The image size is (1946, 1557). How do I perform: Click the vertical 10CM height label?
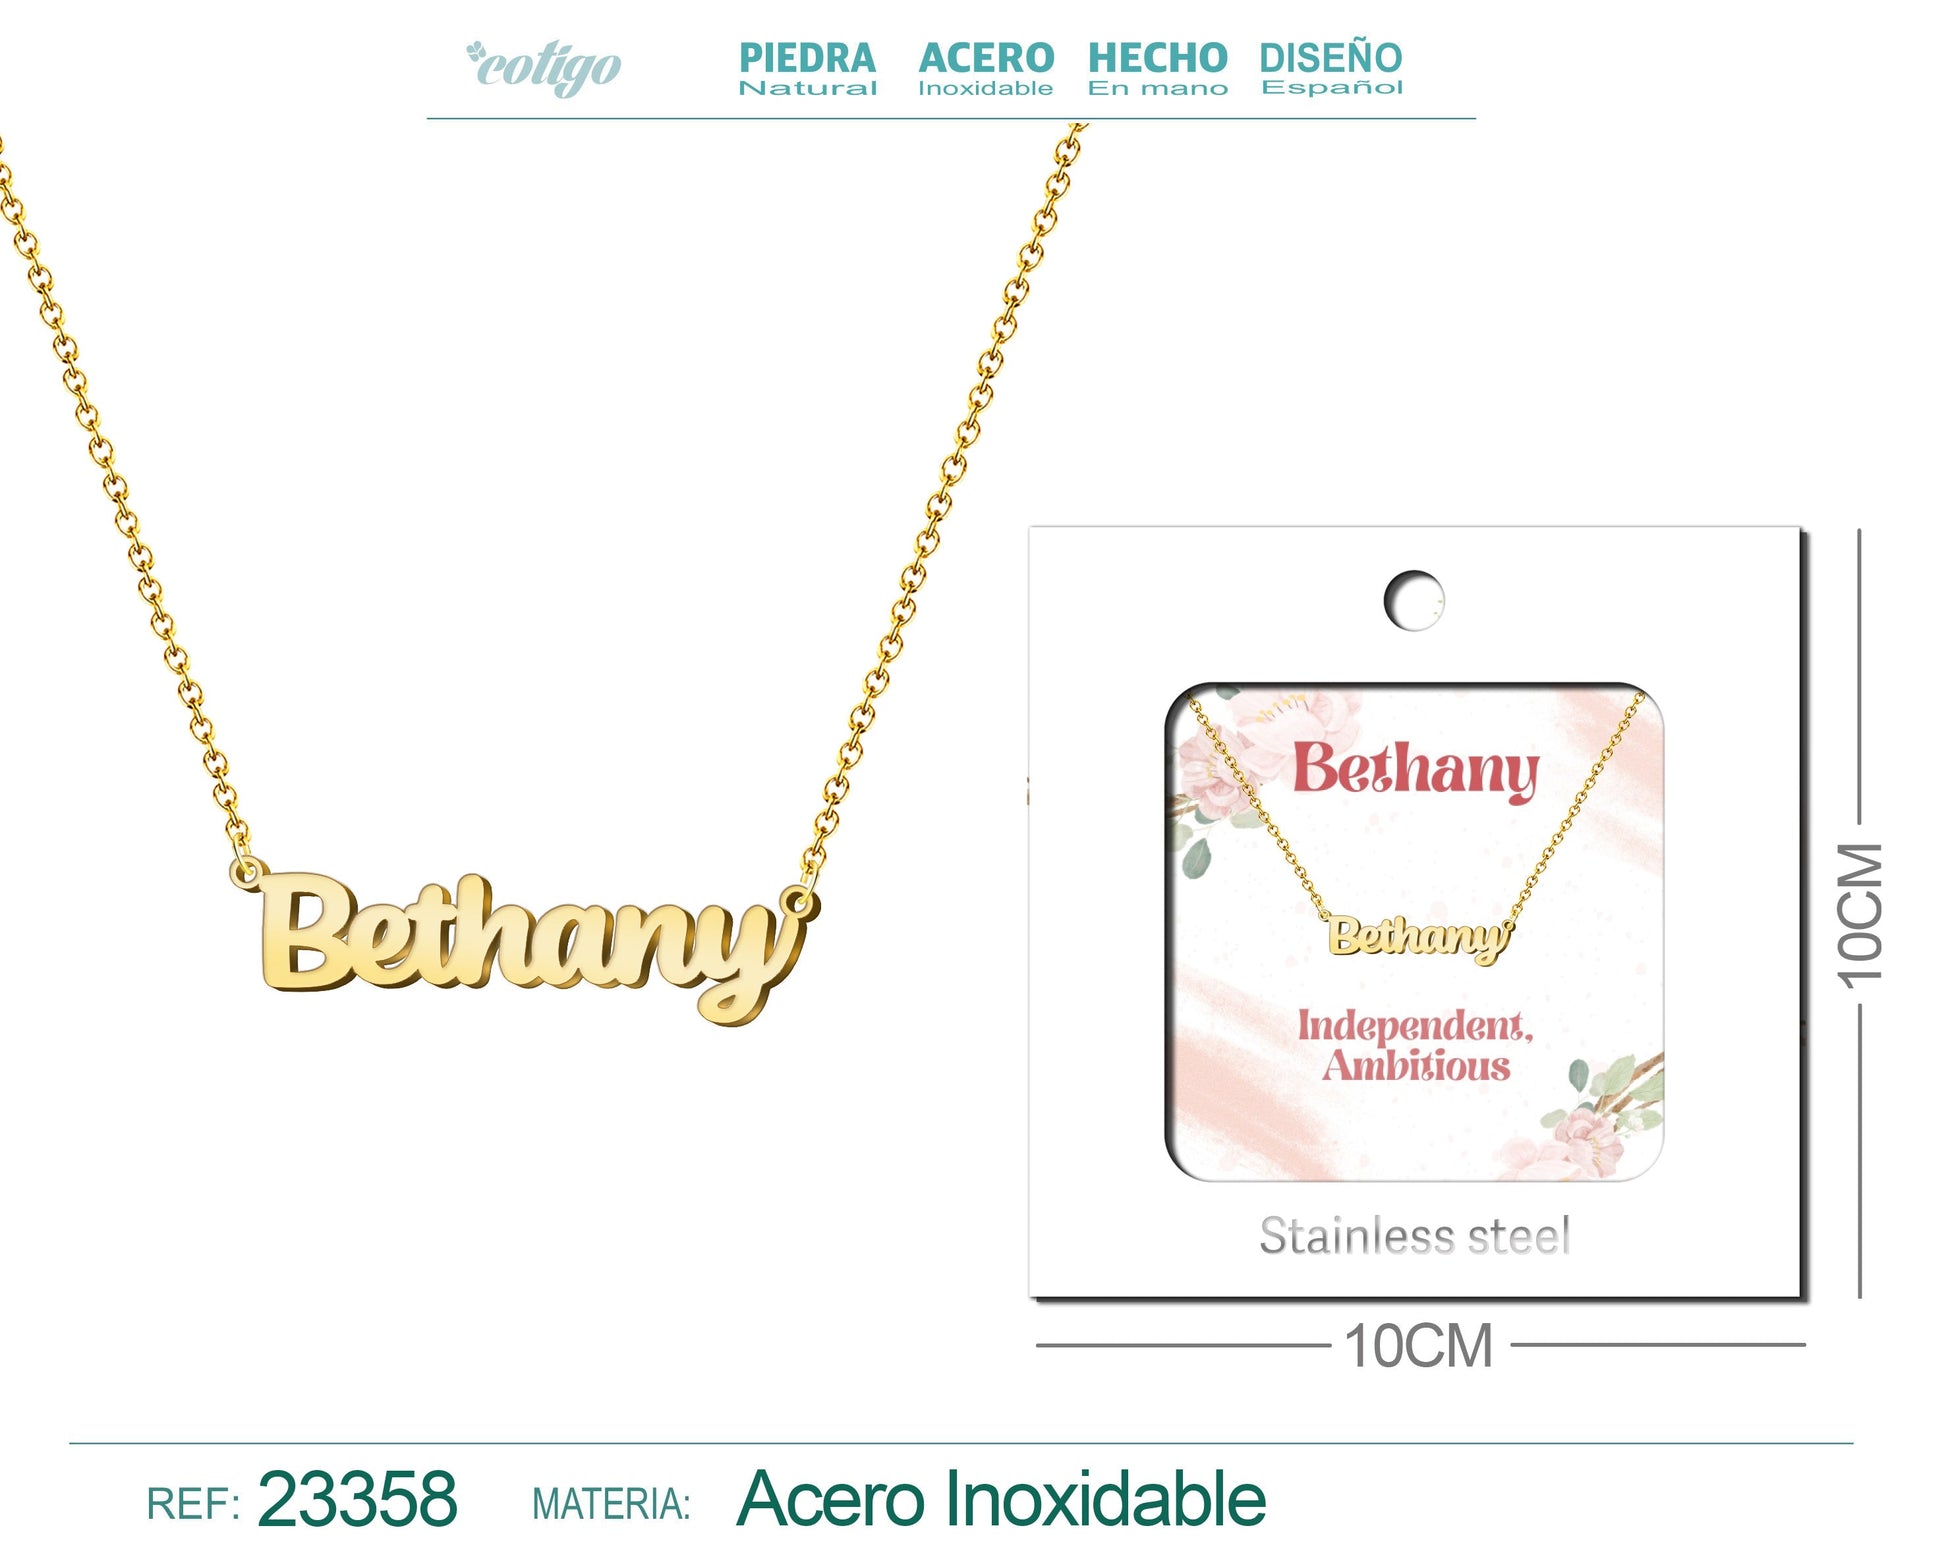tap(1861, 915)
